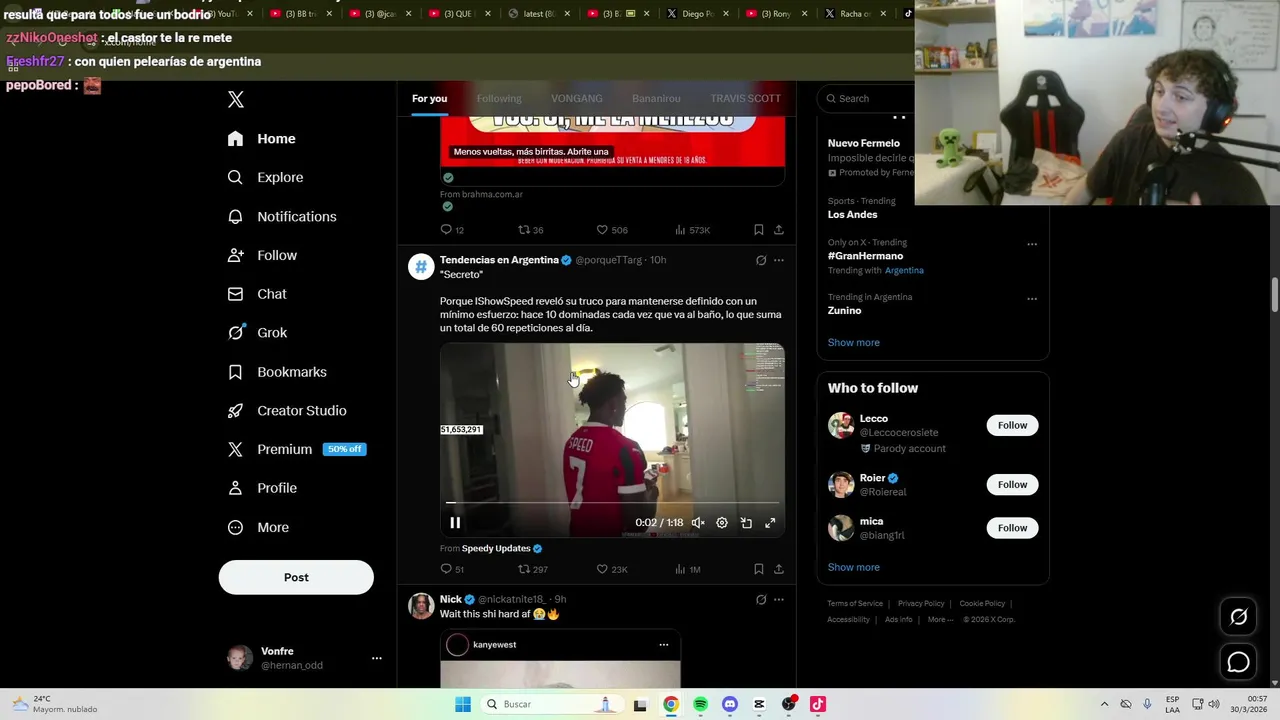The image size is (1280, 720).
Task: Pause the IShowSpeed video
Action: coord(455,523)
